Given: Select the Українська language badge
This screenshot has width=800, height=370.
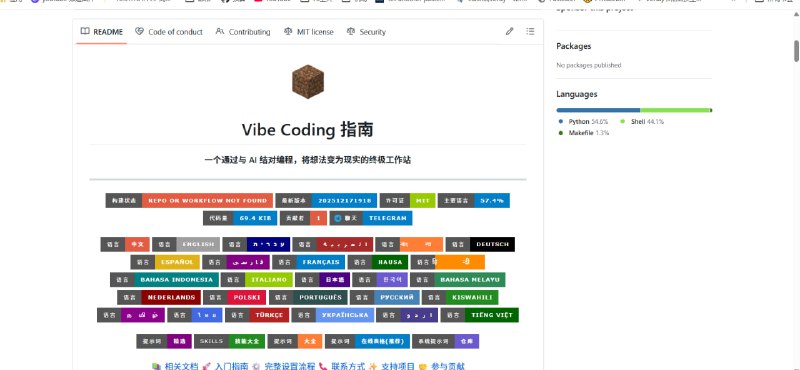Looking at the screenshot, I should (x=333, y=315).
